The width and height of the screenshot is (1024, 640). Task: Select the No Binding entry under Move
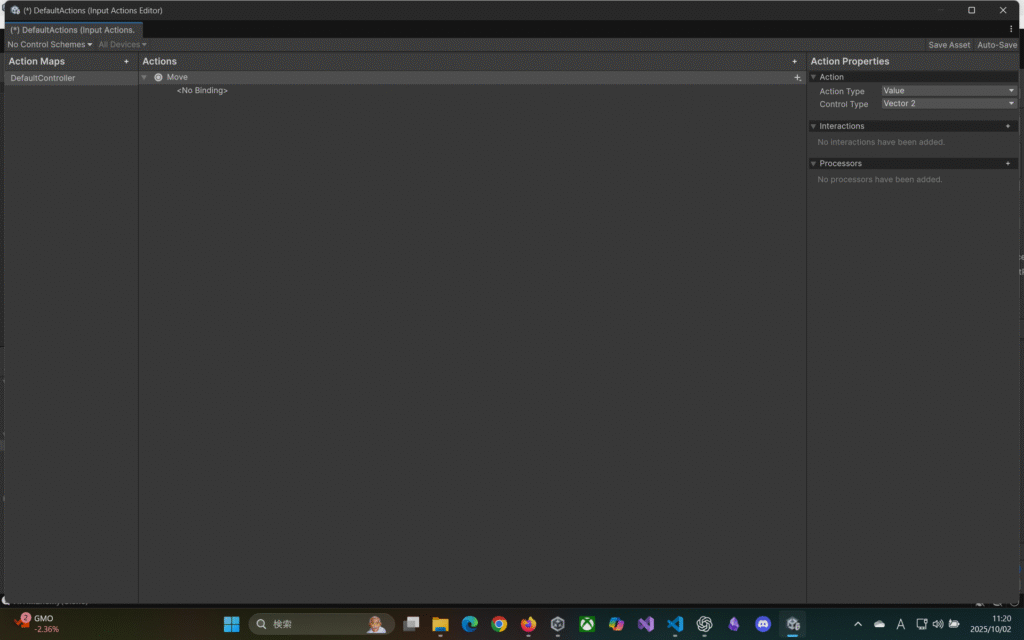coord(202,91)
